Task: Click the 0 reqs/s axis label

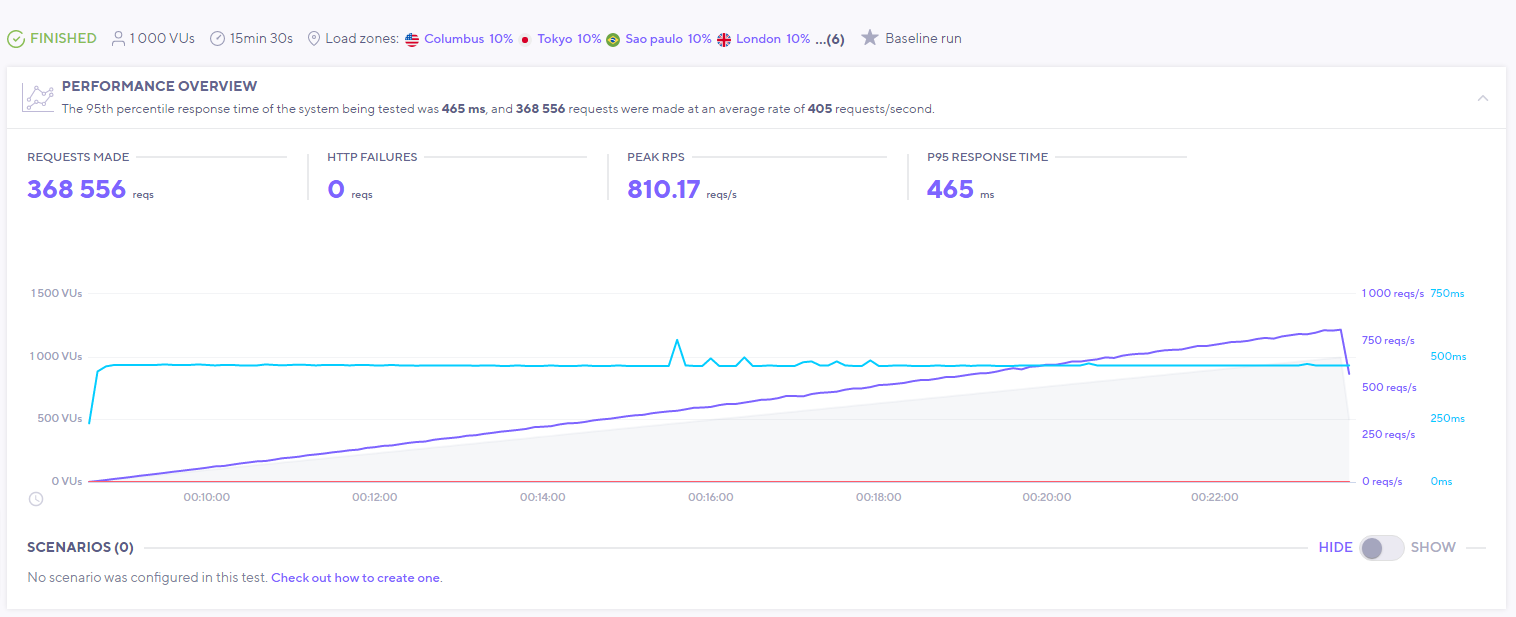Action: coord(1382,481)
